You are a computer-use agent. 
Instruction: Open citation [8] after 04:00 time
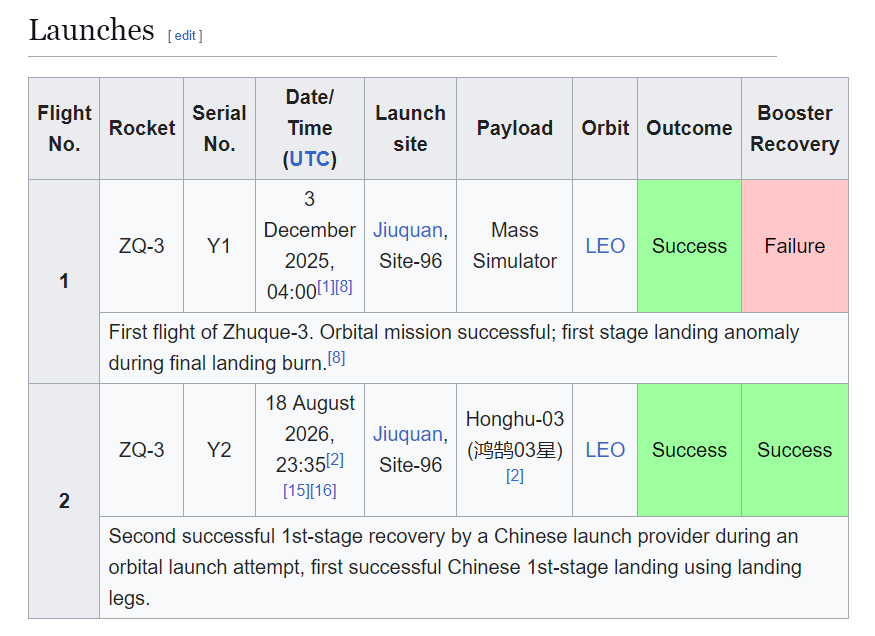click(x=344, y=287)
